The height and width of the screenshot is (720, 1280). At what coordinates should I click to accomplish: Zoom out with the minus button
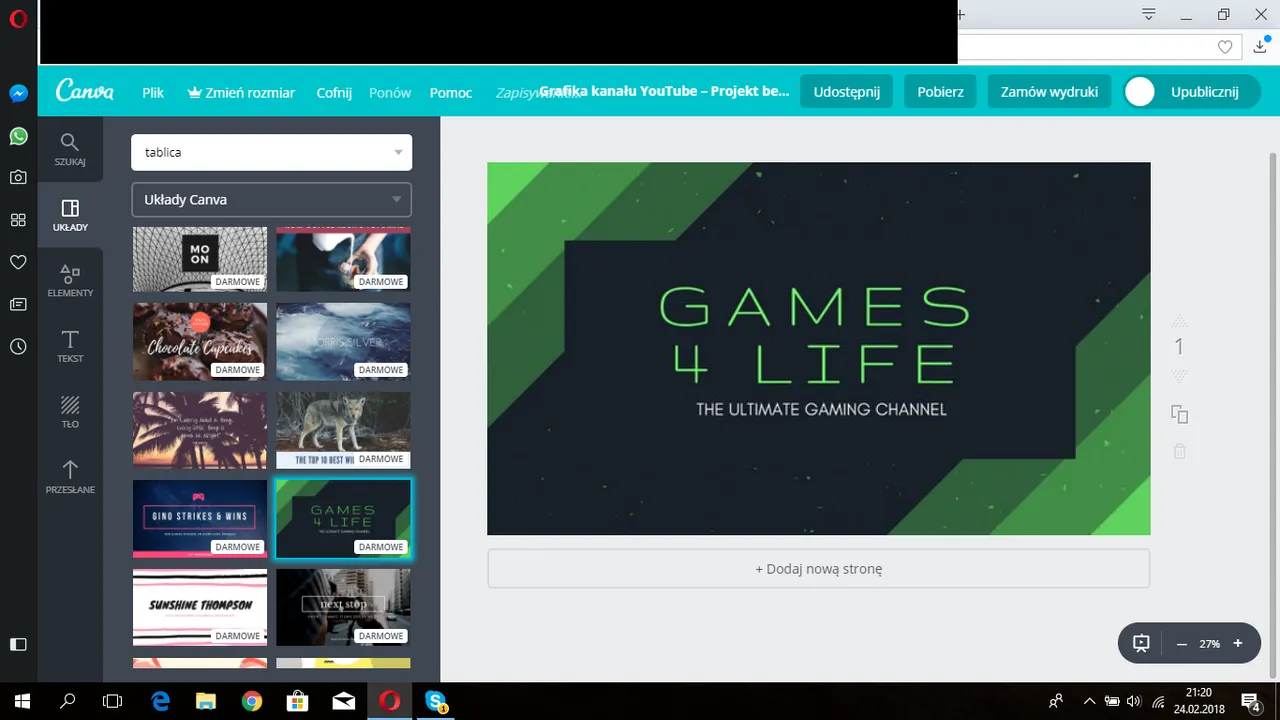point(1181,644)
